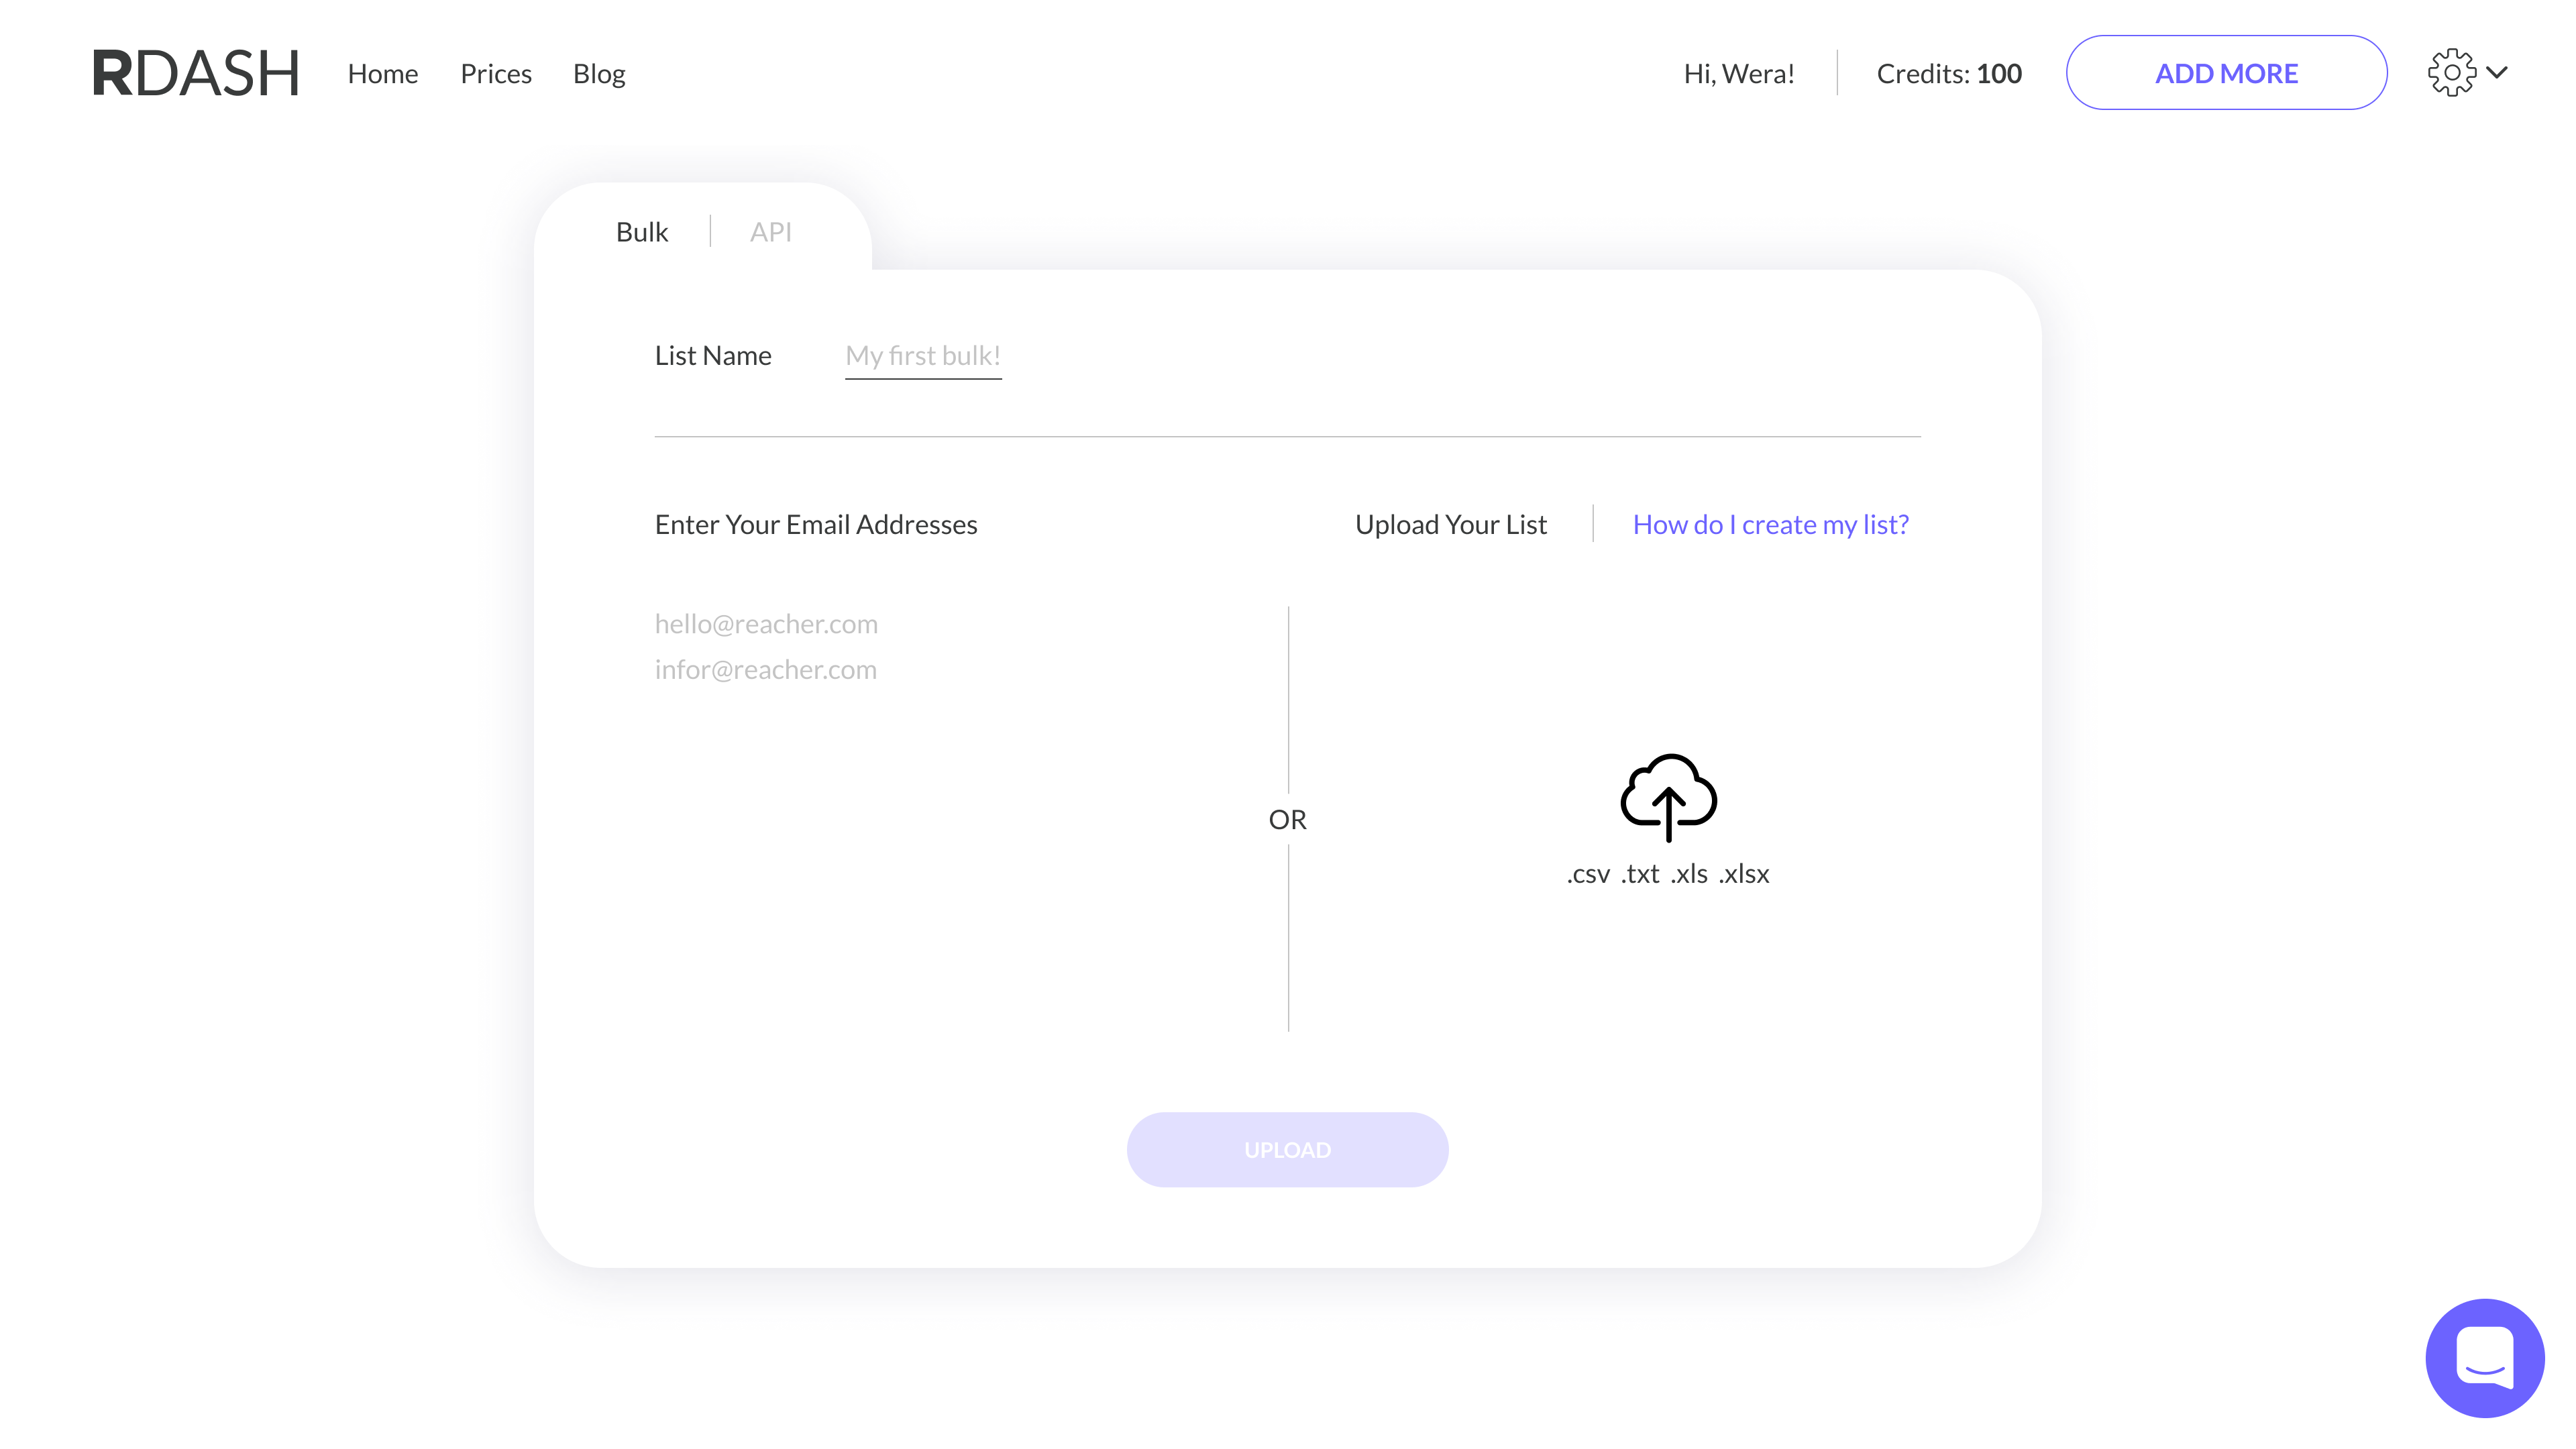The width and height of the screenshot is (2576, 1449).
Task: Go to the Home page
Action: point(383,73)
